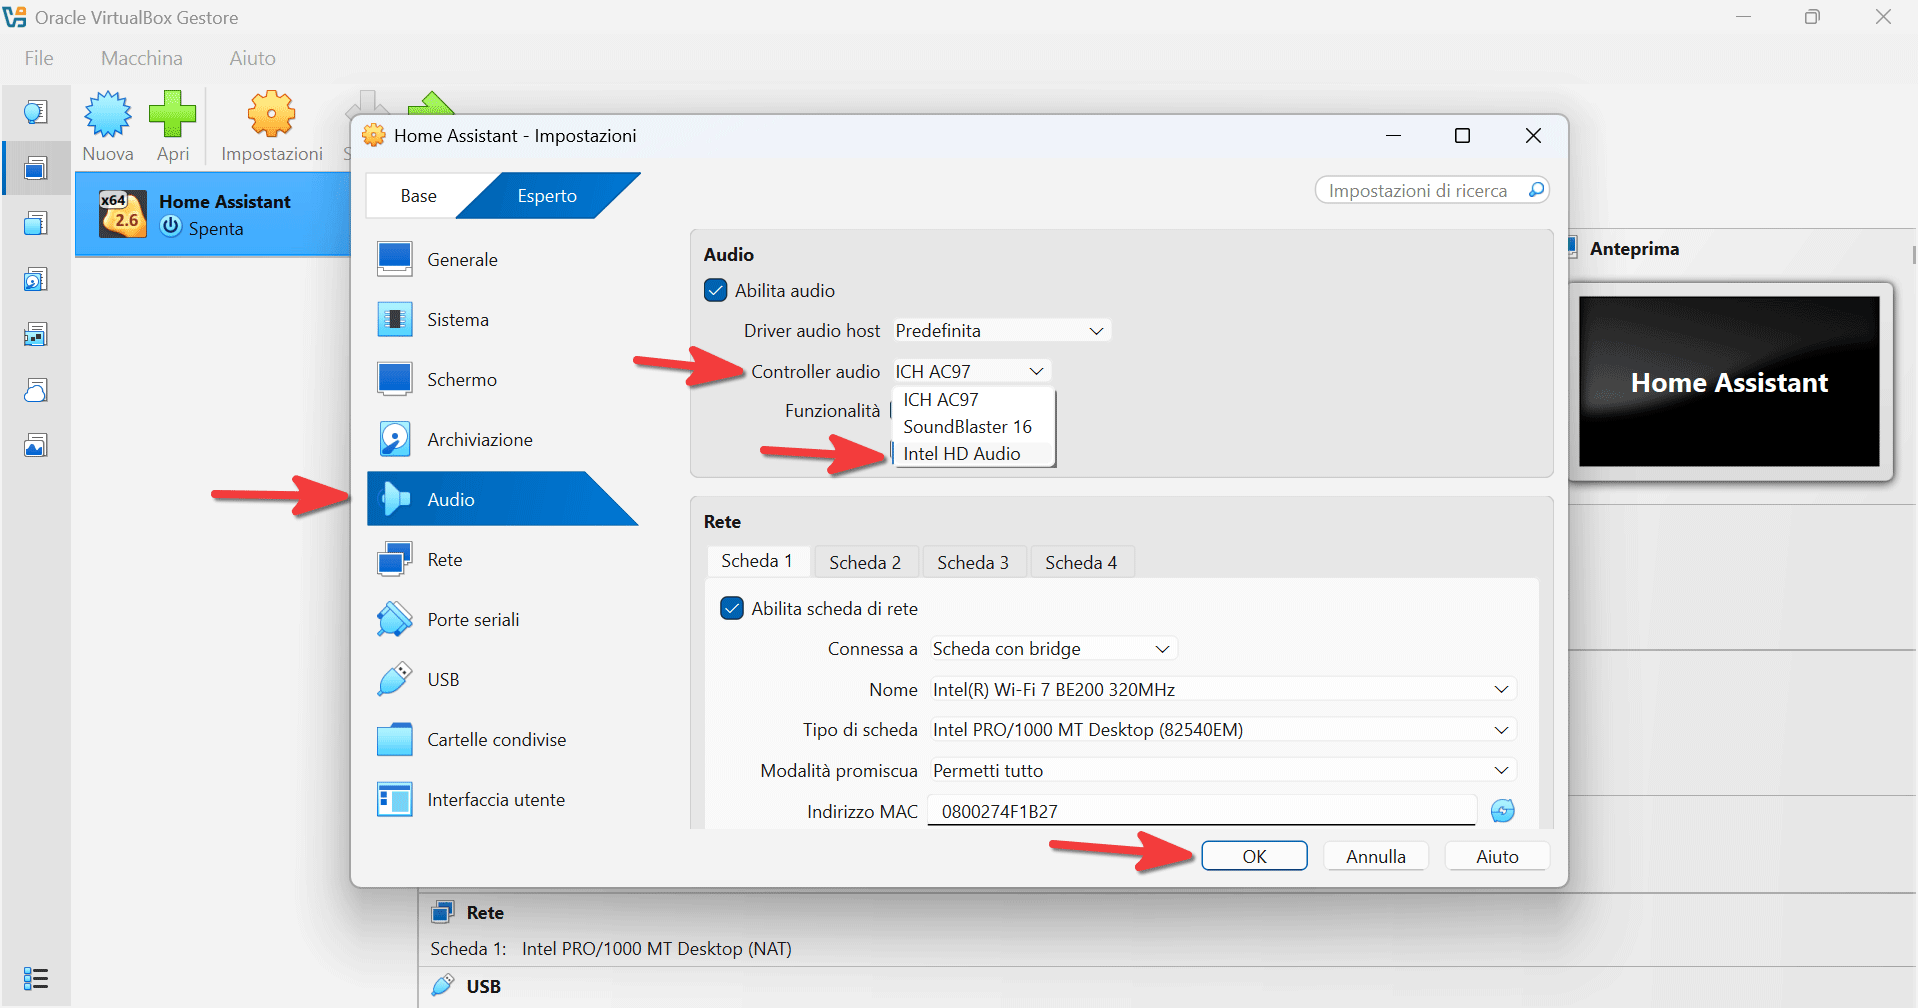Image resolution: width=1918 pixels, height=1008 pixels.
Task: Select the Scheda 4 network tab
Action: (x=1081, y=562)
